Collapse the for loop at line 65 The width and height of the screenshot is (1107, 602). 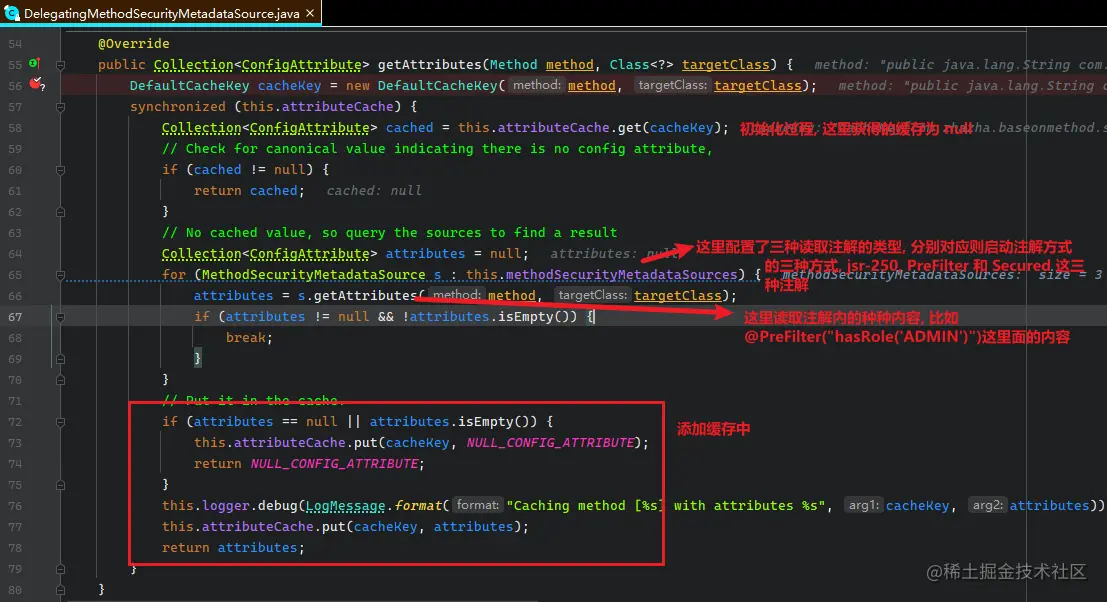coord(60,275)
